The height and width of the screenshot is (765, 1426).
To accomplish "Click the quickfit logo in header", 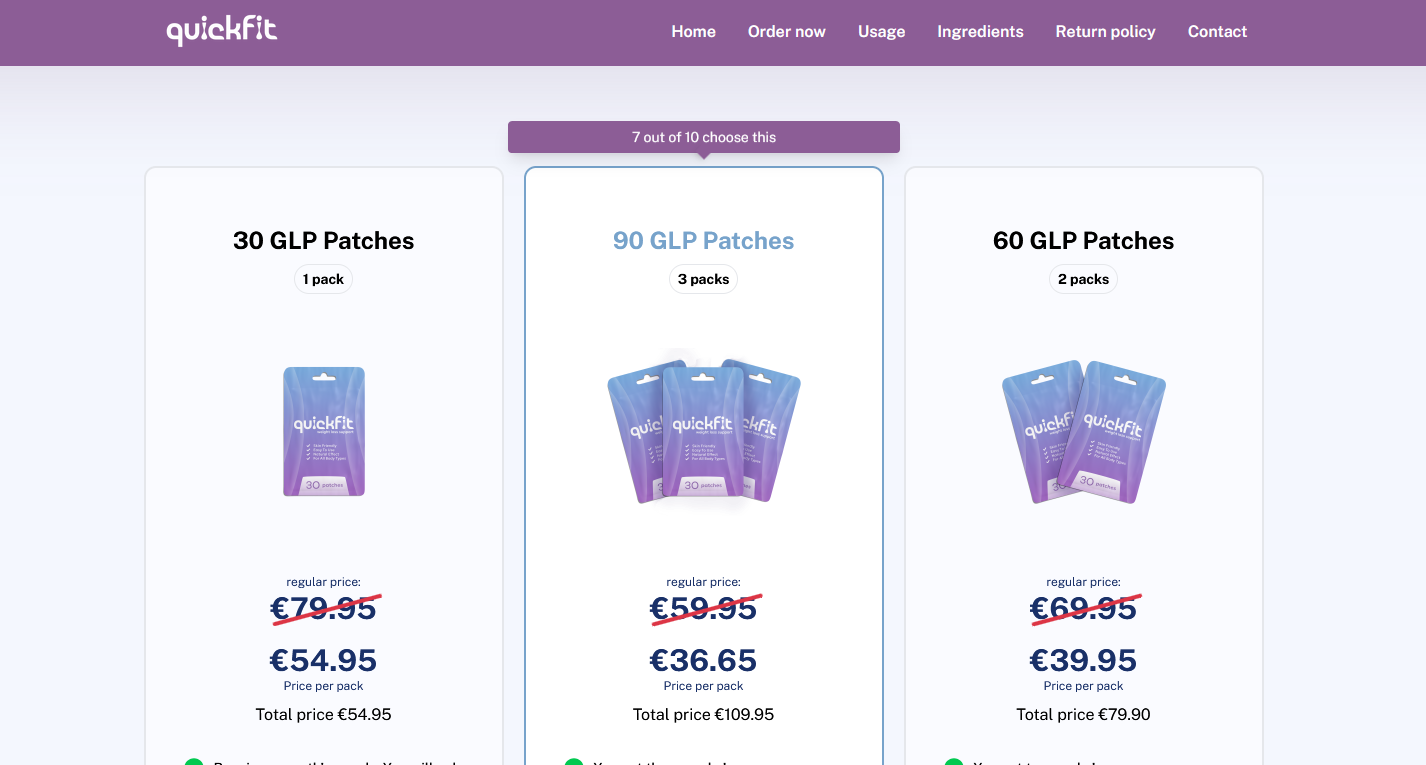I will 222,30.
